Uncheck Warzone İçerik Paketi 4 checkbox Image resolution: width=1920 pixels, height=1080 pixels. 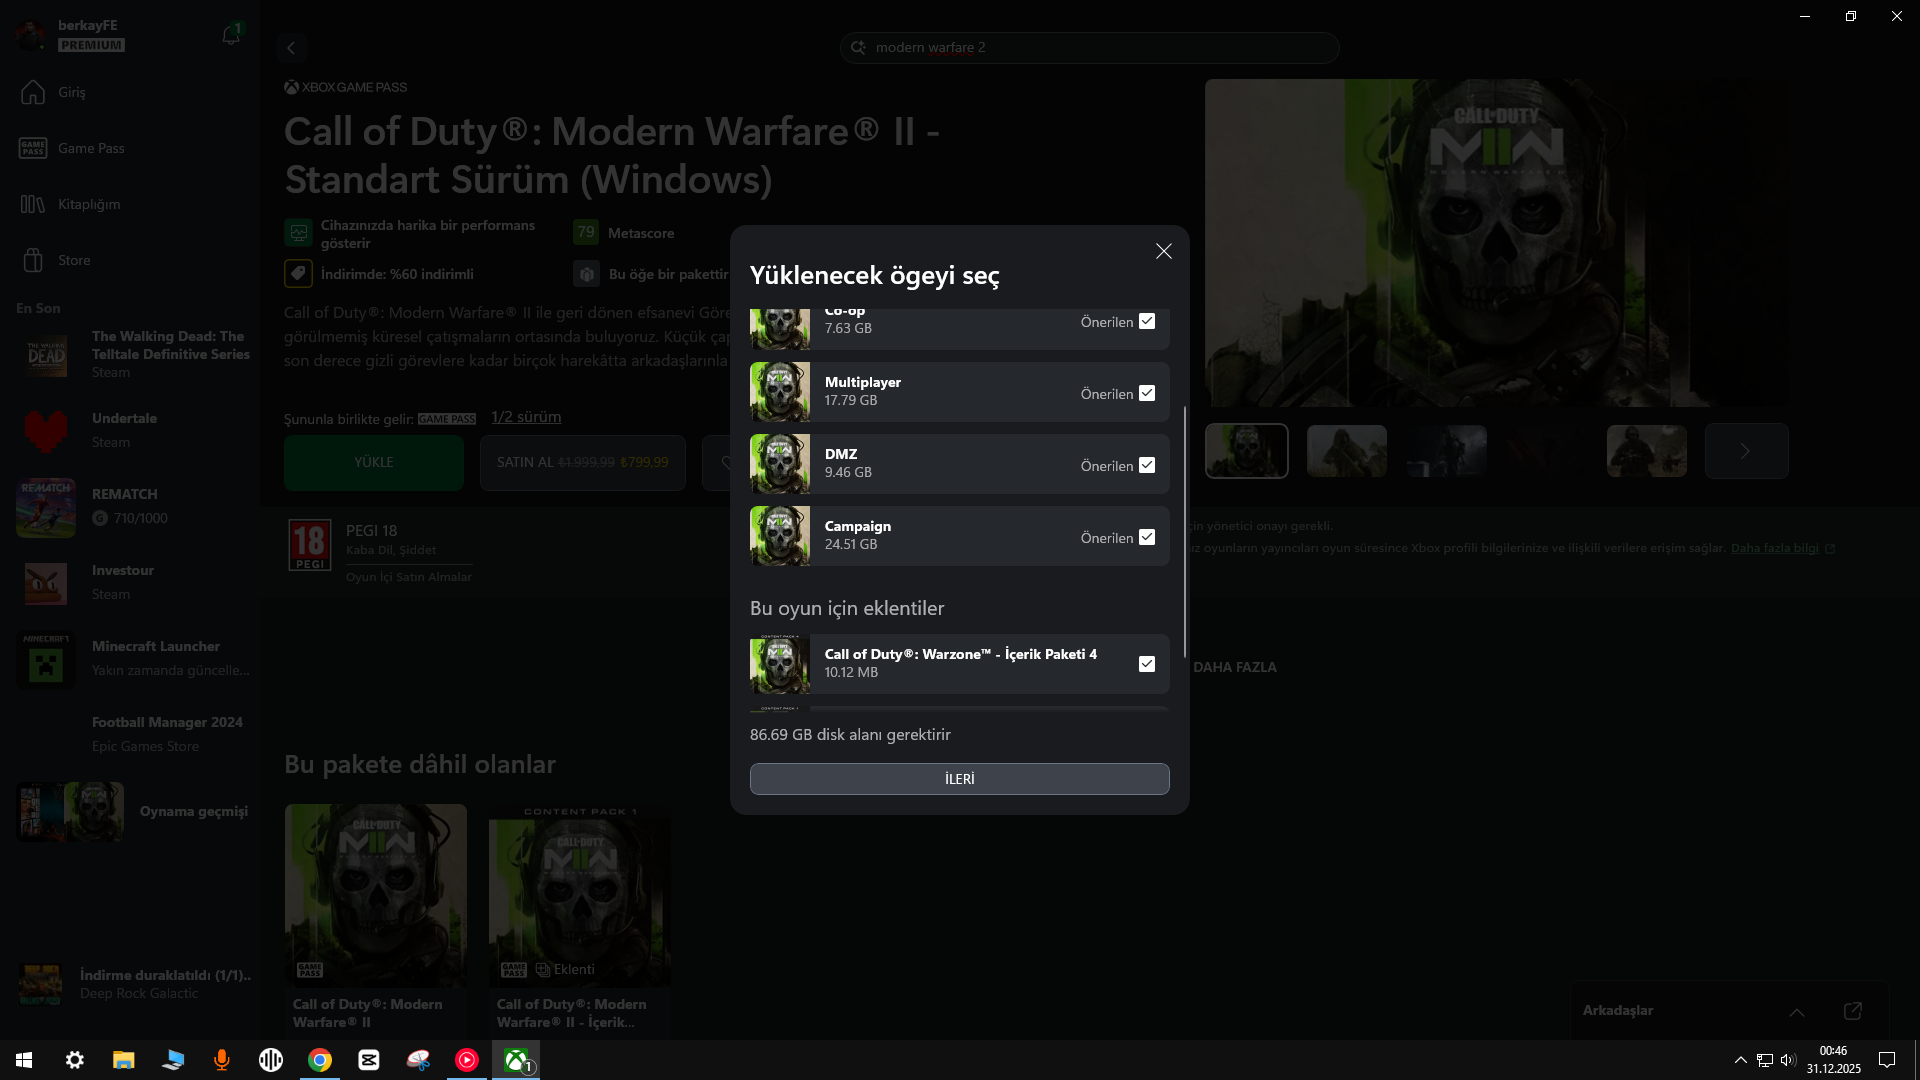[x=1147, y=664]
